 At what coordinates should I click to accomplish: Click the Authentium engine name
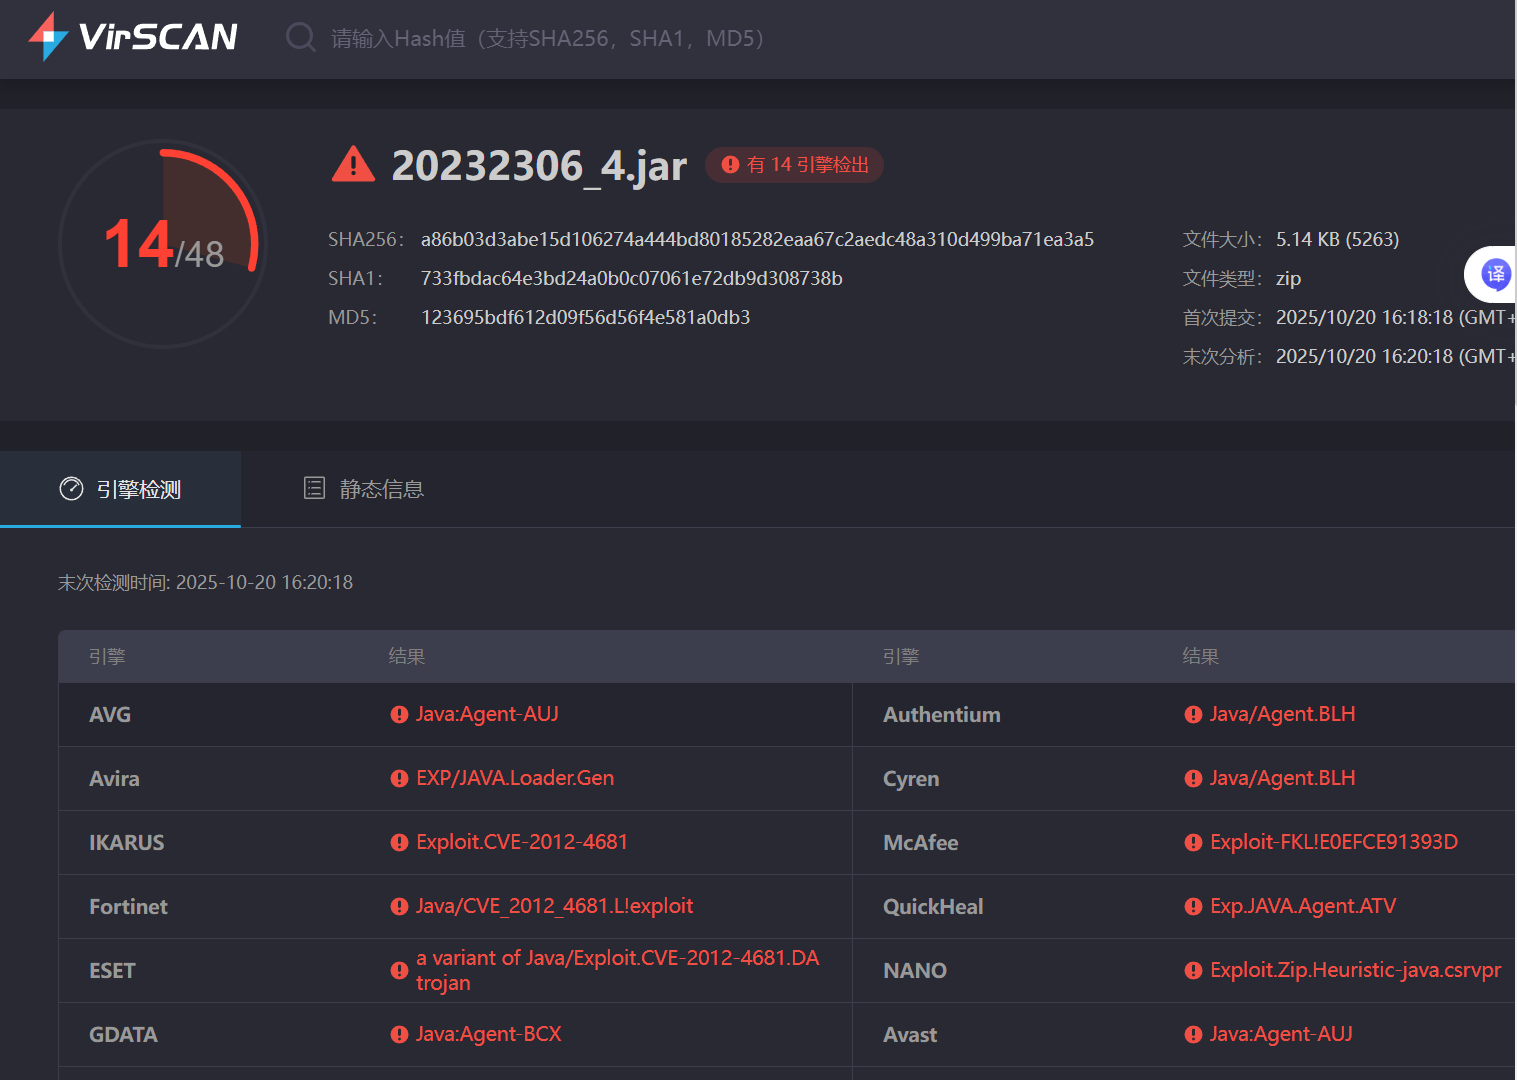(x=942, y=715)
